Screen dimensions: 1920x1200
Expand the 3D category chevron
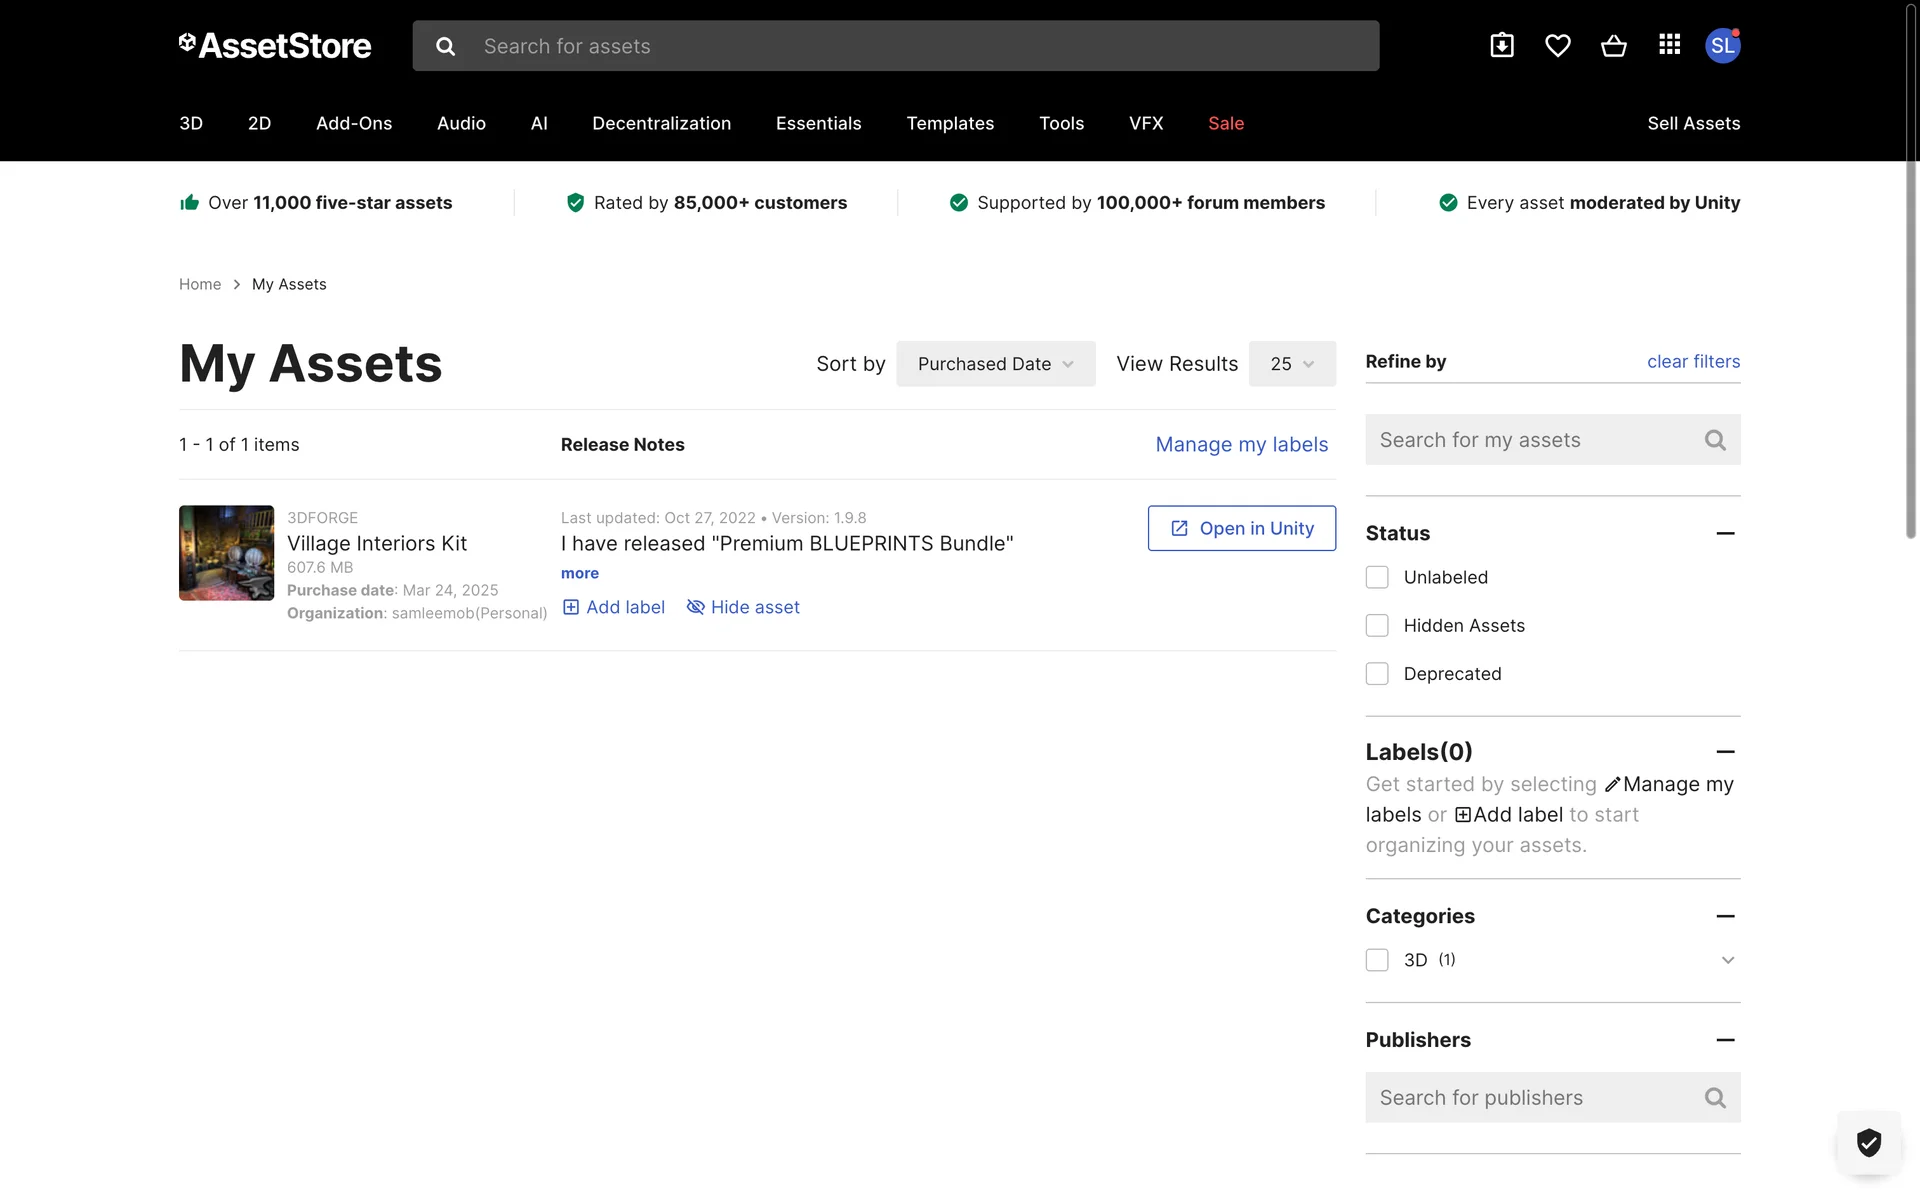1727,960
